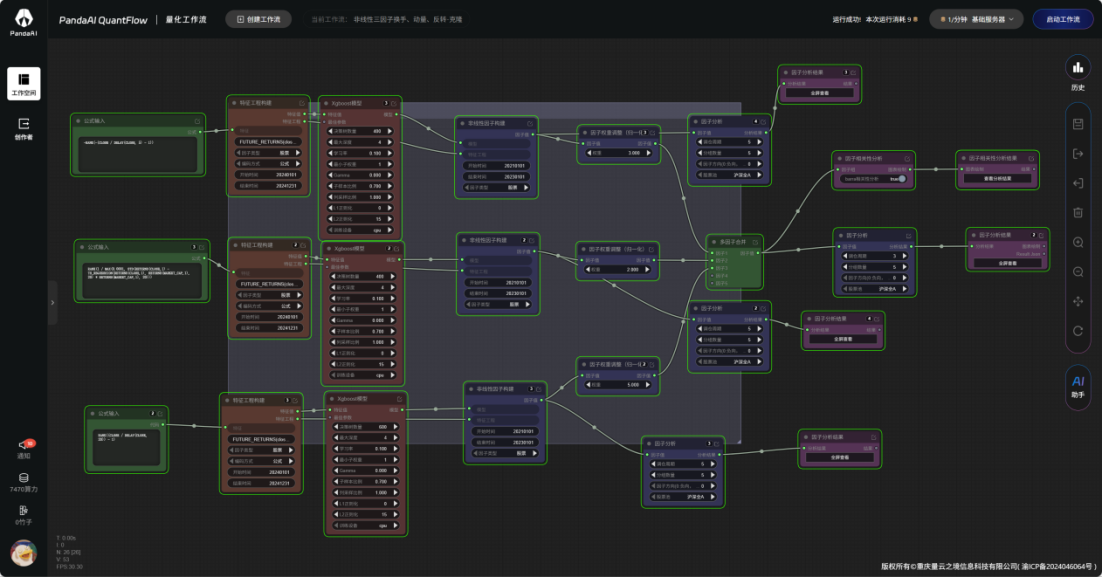The height and width of the screenshot is (578, 1102).
Task: Switch to 工作空间 workspace tab
Action: point(23,84)
